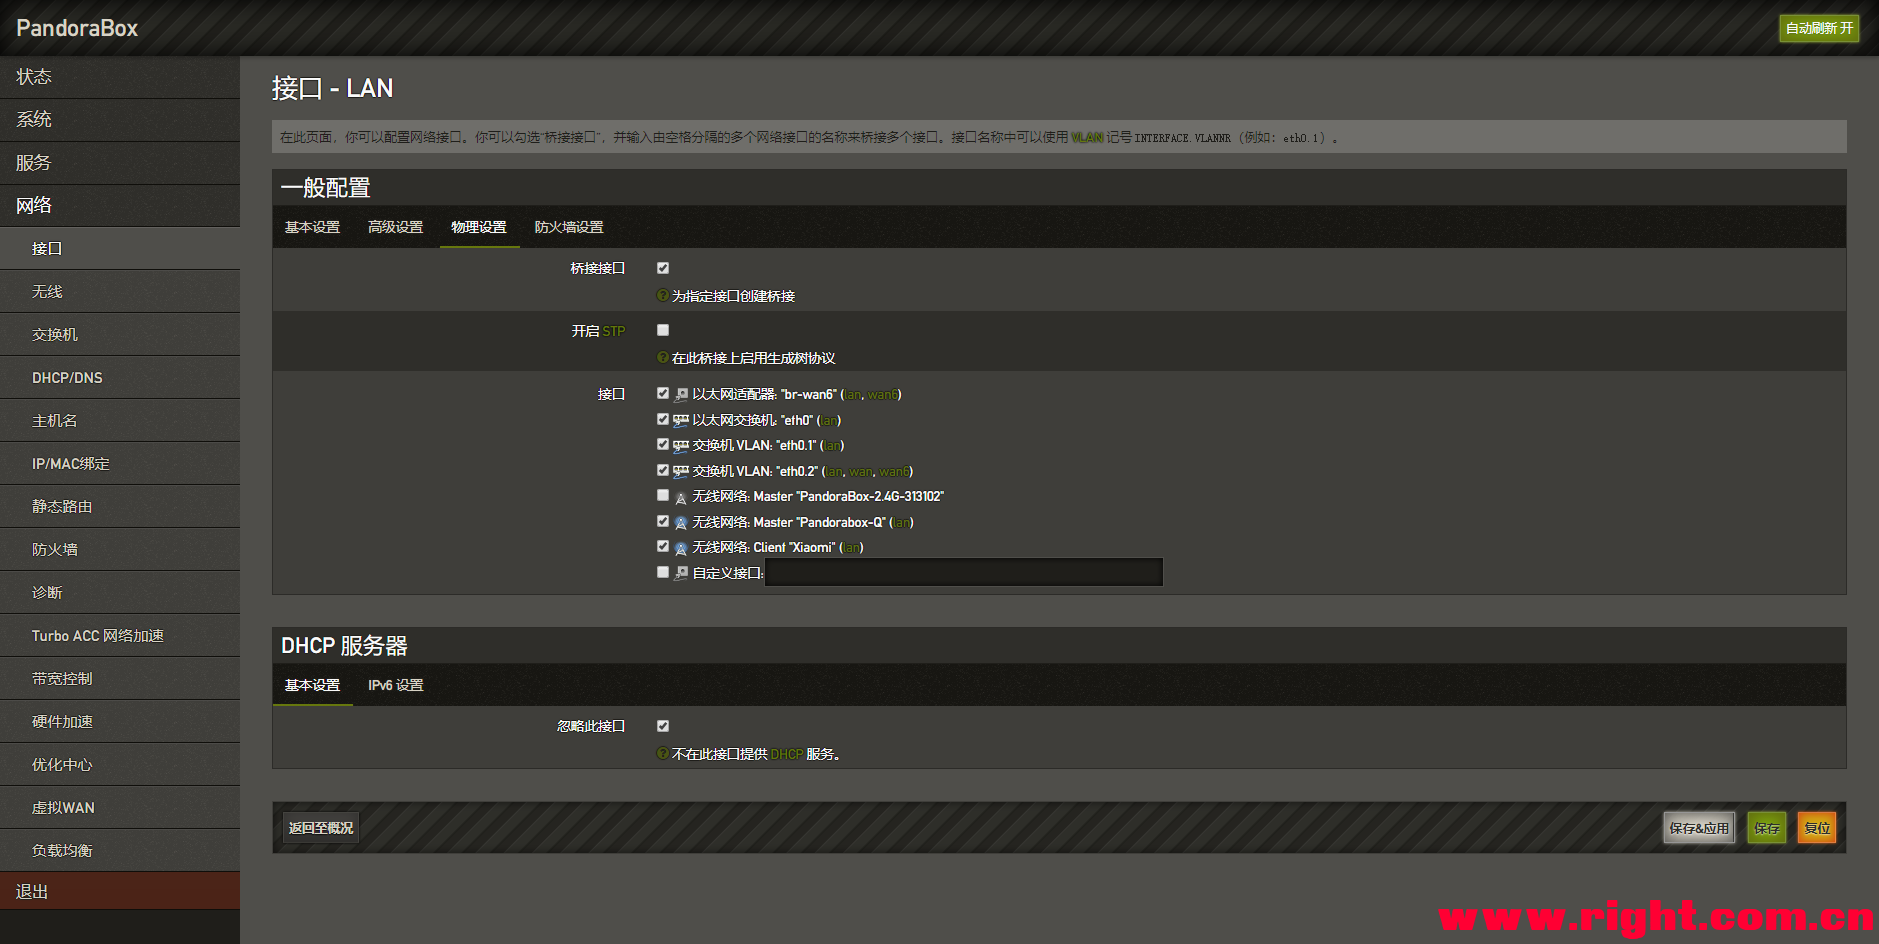Open the 负载均衡 sidebar item
Screen dimensions: 1879x944
click(x=120, y=851)
